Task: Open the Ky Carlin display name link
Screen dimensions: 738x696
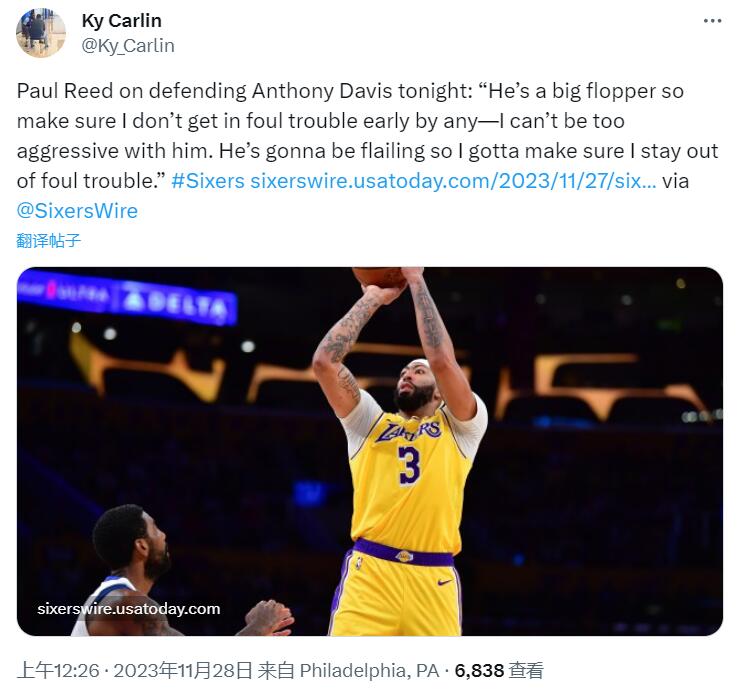Action: pos(121,21)
